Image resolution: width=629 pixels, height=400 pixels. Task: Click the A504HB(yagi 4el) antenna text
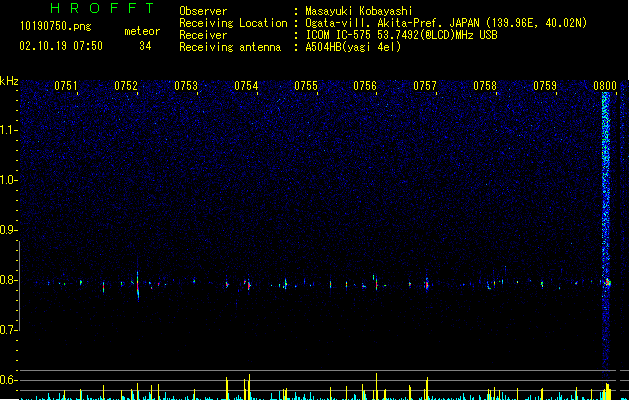[x=353, y=47]
